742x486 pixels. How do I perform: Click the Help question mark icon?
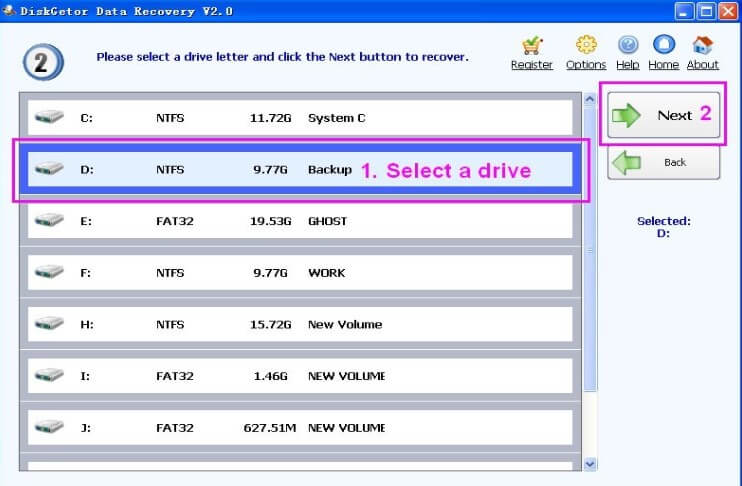coord(628,45)
